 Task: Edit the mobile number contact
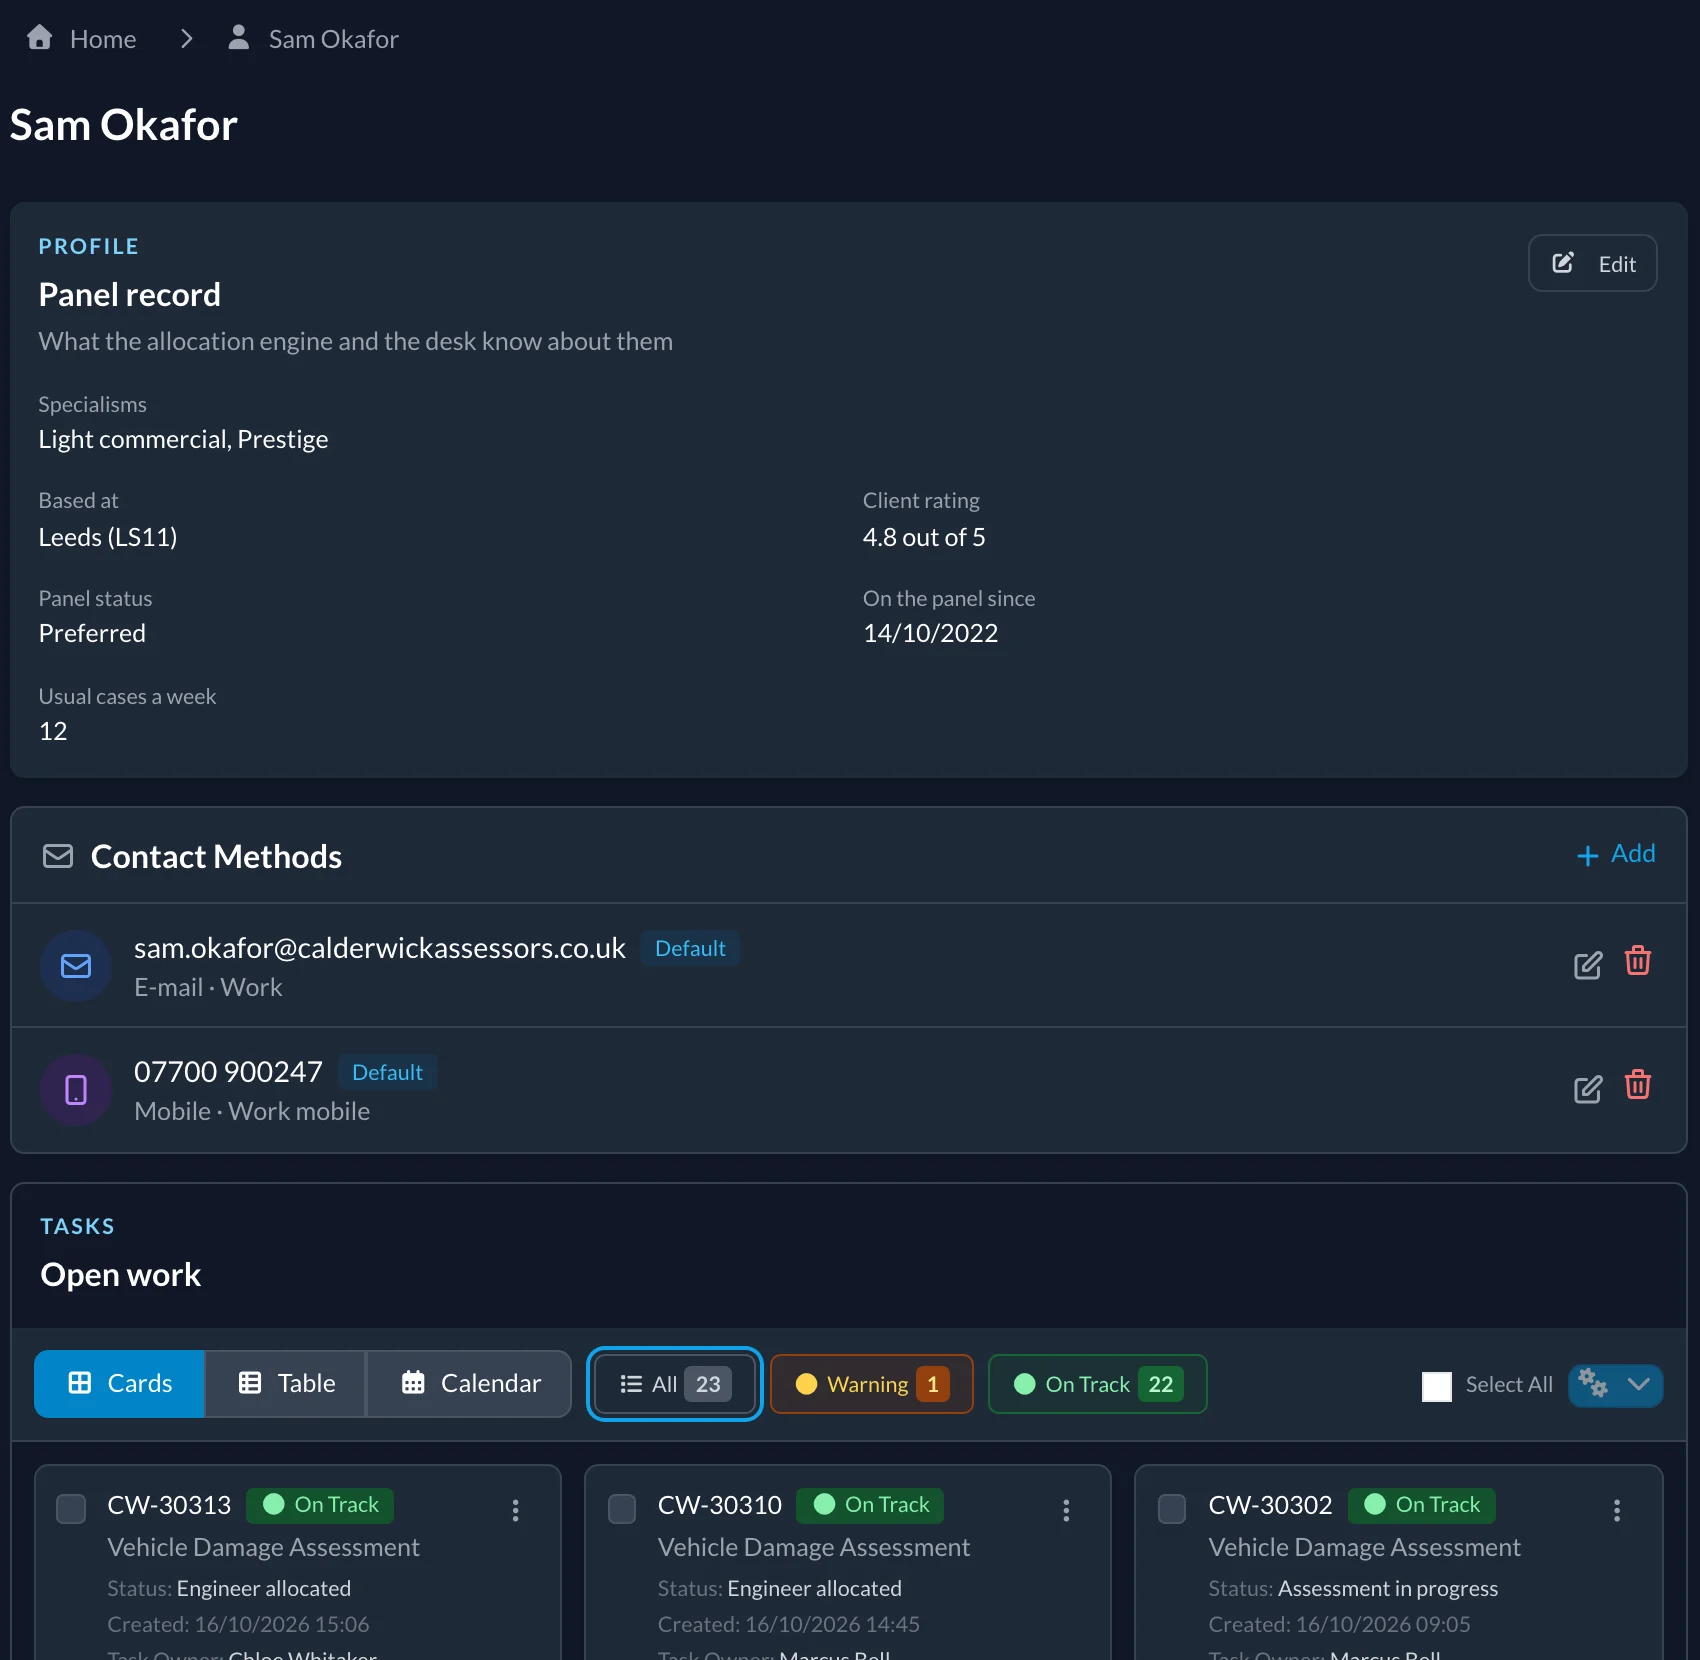click(1588, 1089)
